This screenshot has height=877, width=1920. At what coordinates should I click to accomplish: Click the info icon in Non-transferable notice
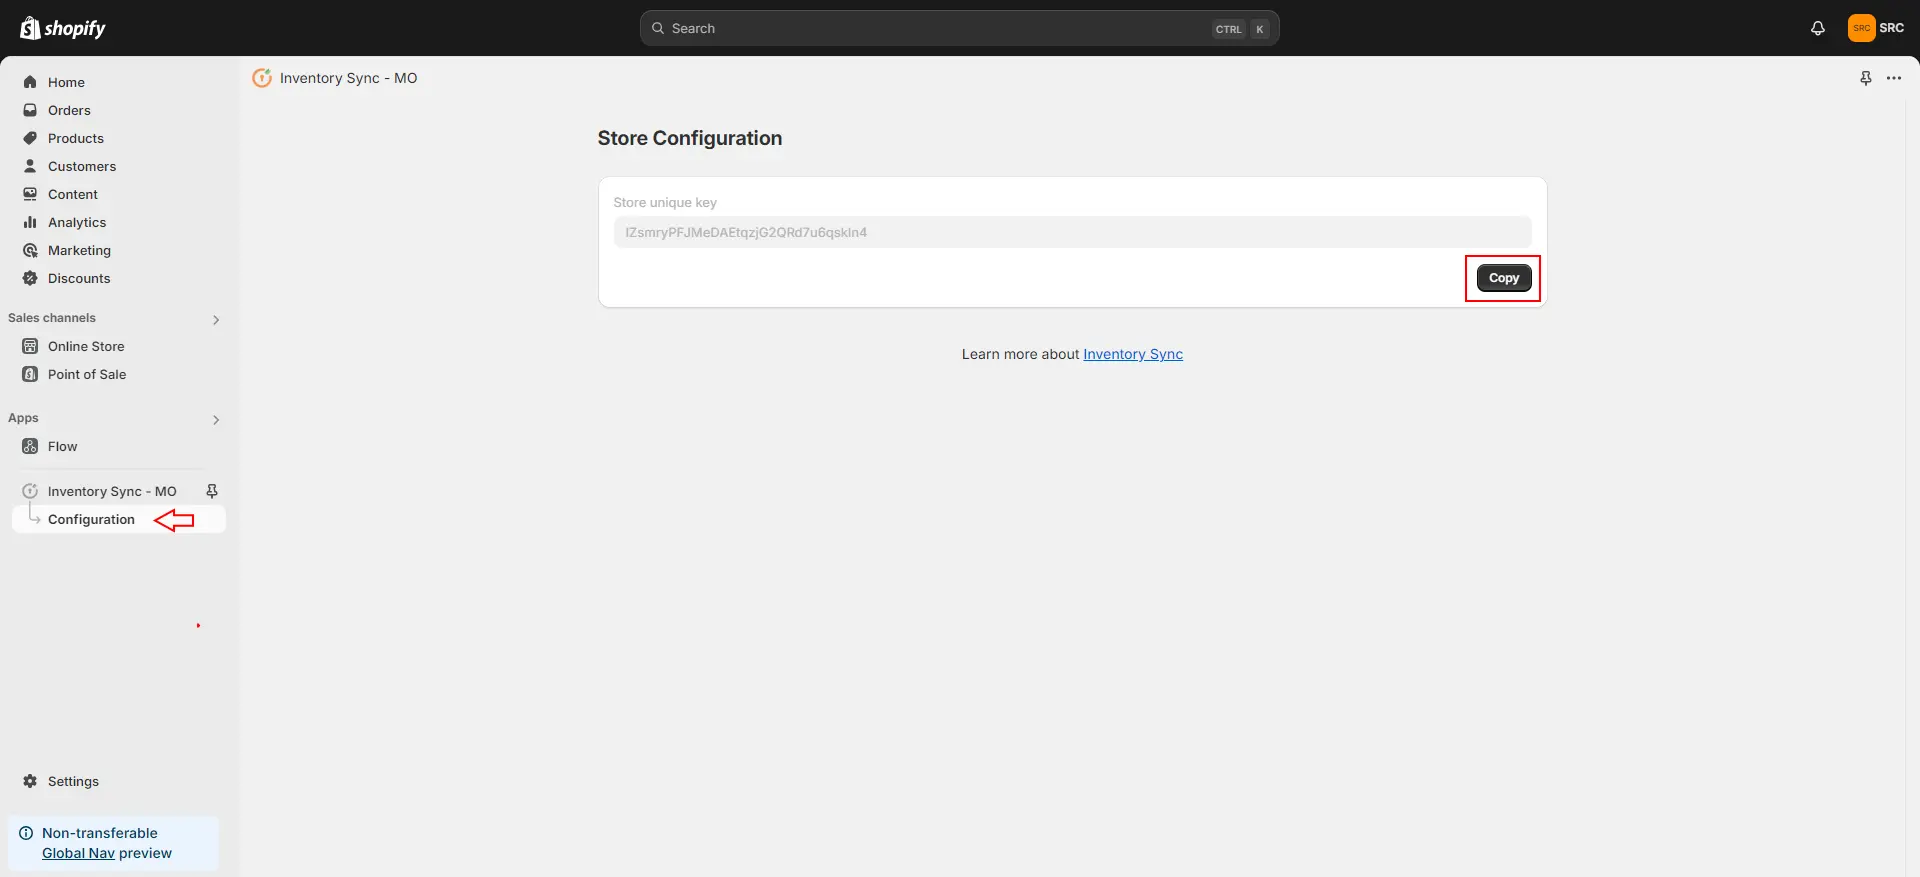point(26,833)
